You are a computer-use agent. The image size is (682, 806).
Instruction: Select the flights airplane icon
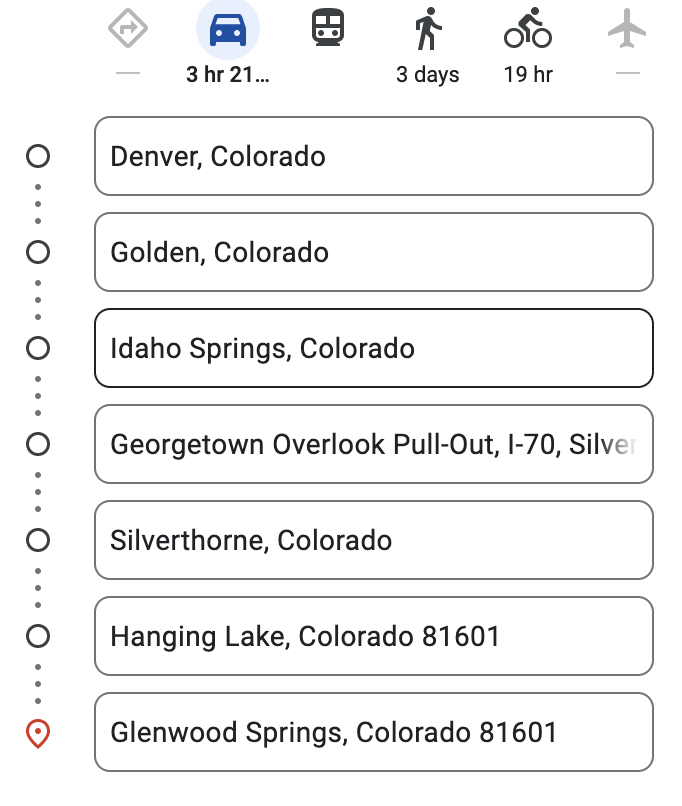tap(627, 30)
